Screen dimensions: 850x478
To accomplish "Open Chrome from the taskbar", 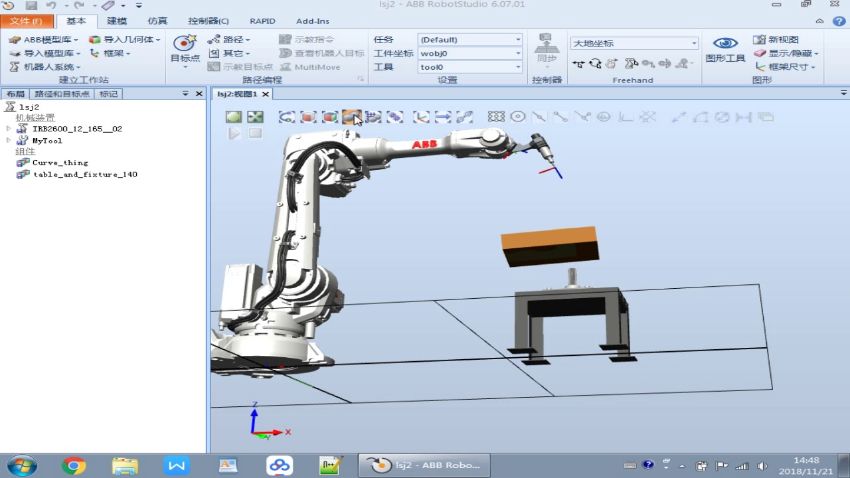I will (x=74, y=466).
